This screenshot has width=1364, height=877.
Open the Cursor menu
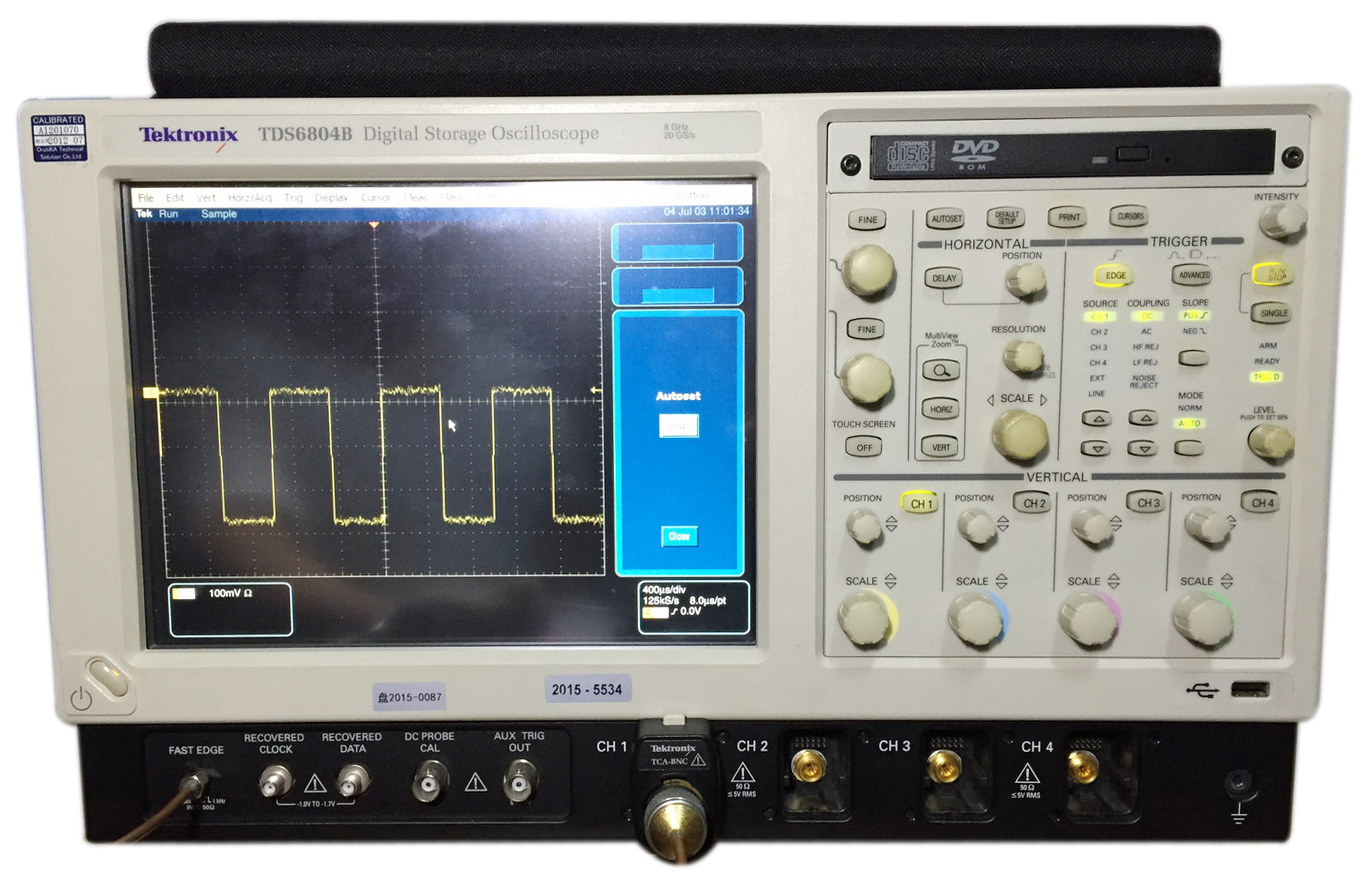[376, 198]
